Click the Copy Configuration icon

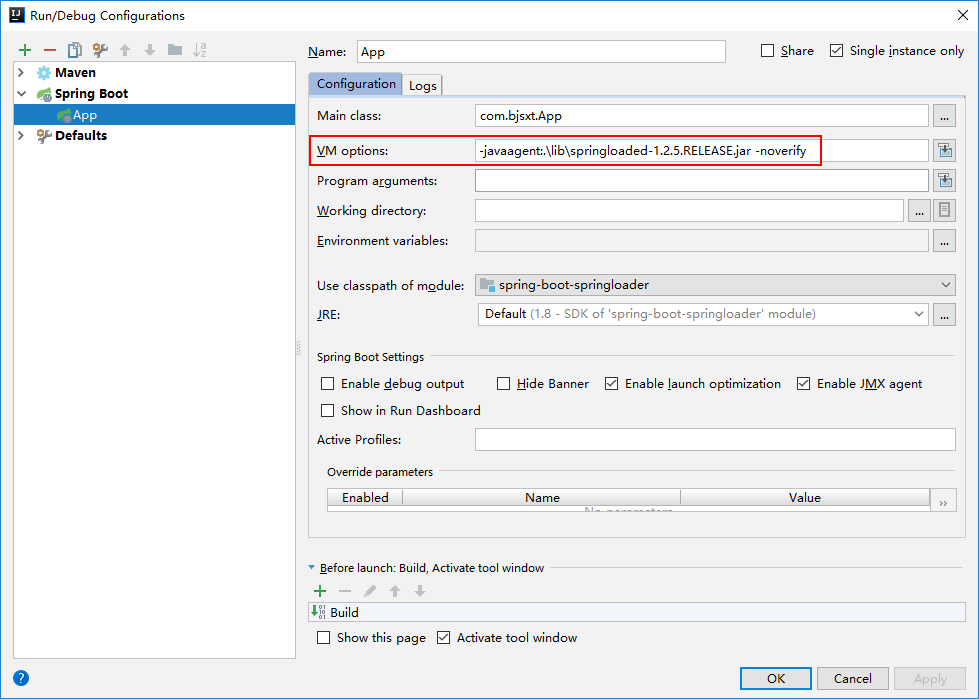[x=75, y=50]
